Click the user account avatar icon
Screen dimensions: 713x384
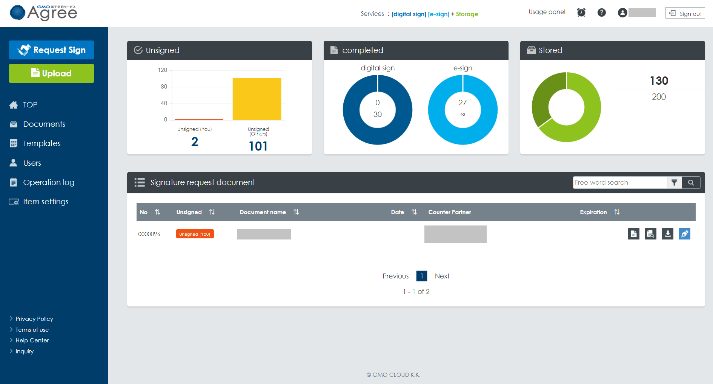622,13
